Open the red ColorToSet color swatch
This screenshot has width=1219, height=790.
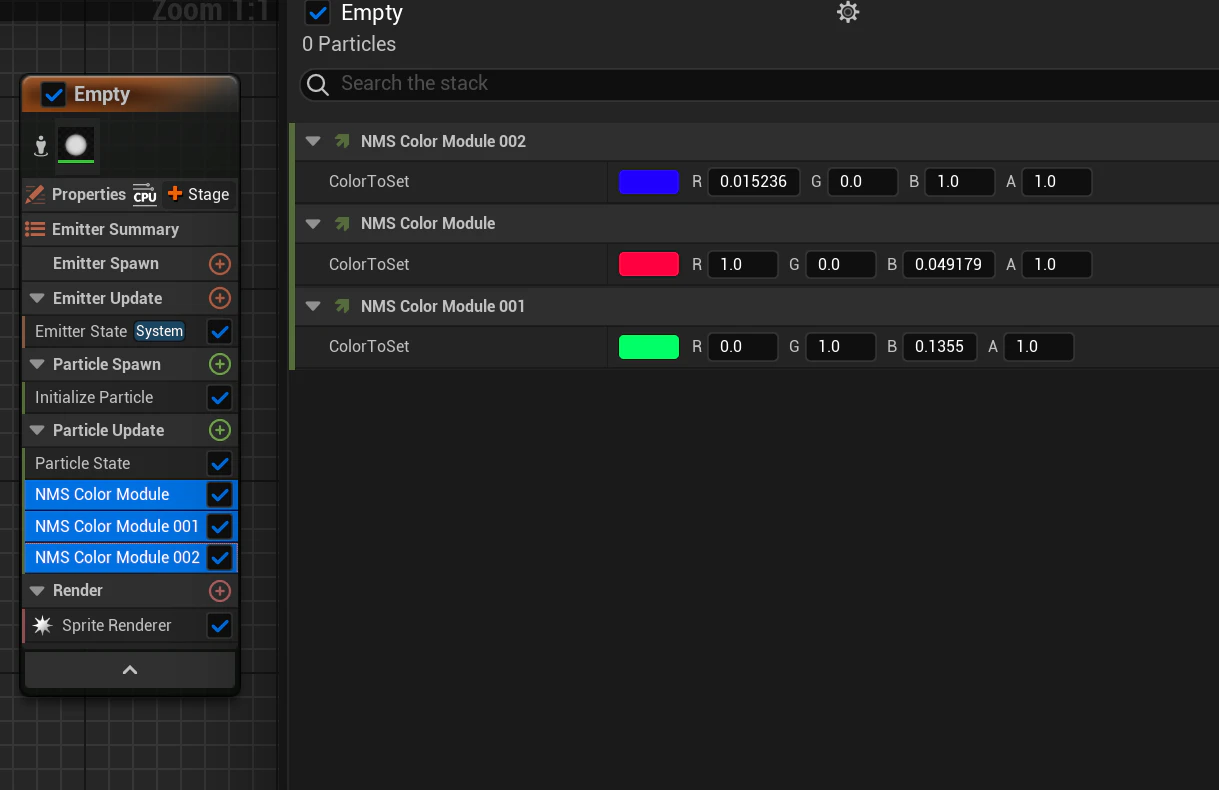tap(649, 264)
